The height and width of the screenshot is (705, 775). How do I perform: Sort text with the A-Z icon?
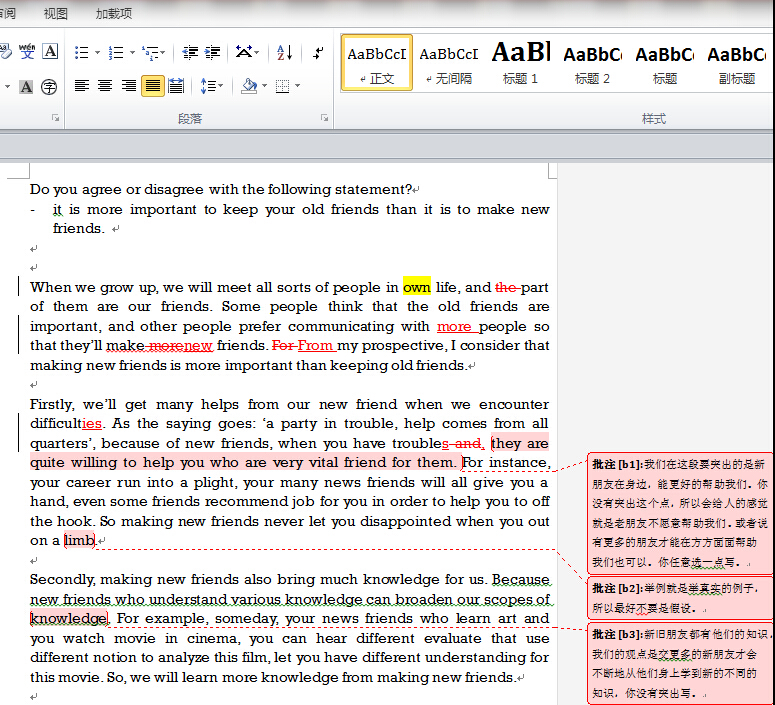285,52
